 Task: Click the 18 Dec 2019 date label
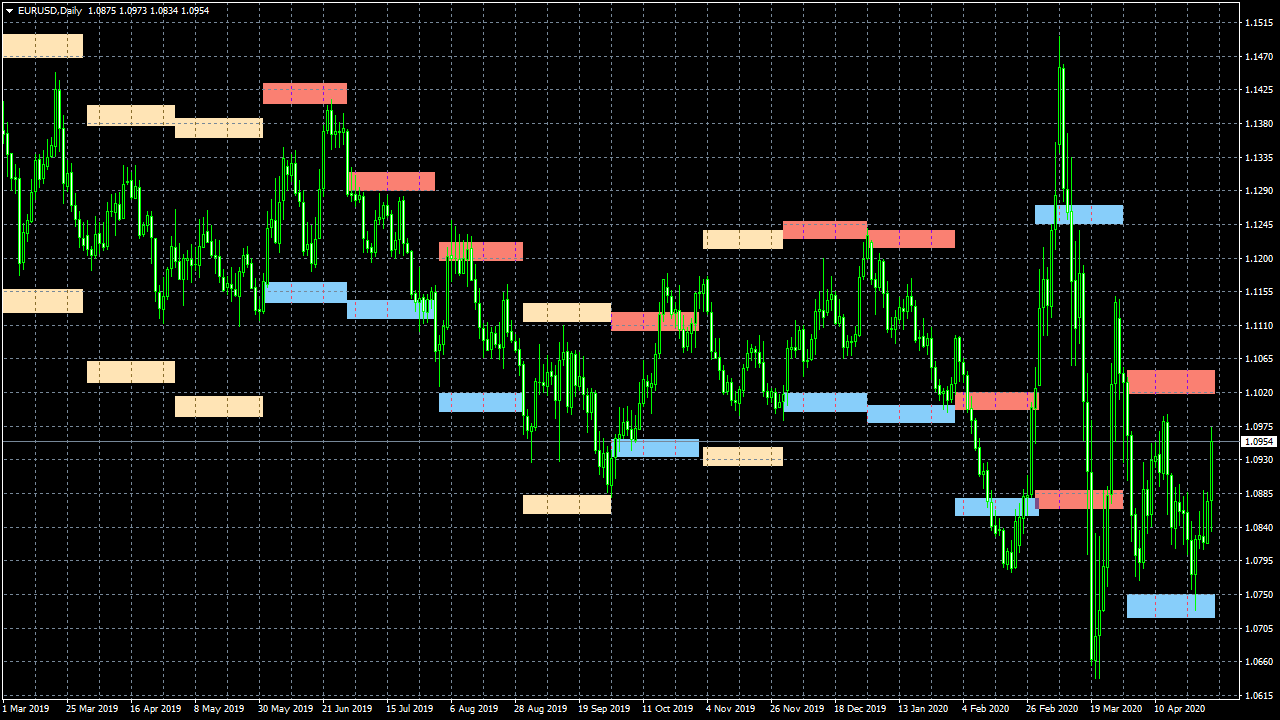click(x=860, y=709)
